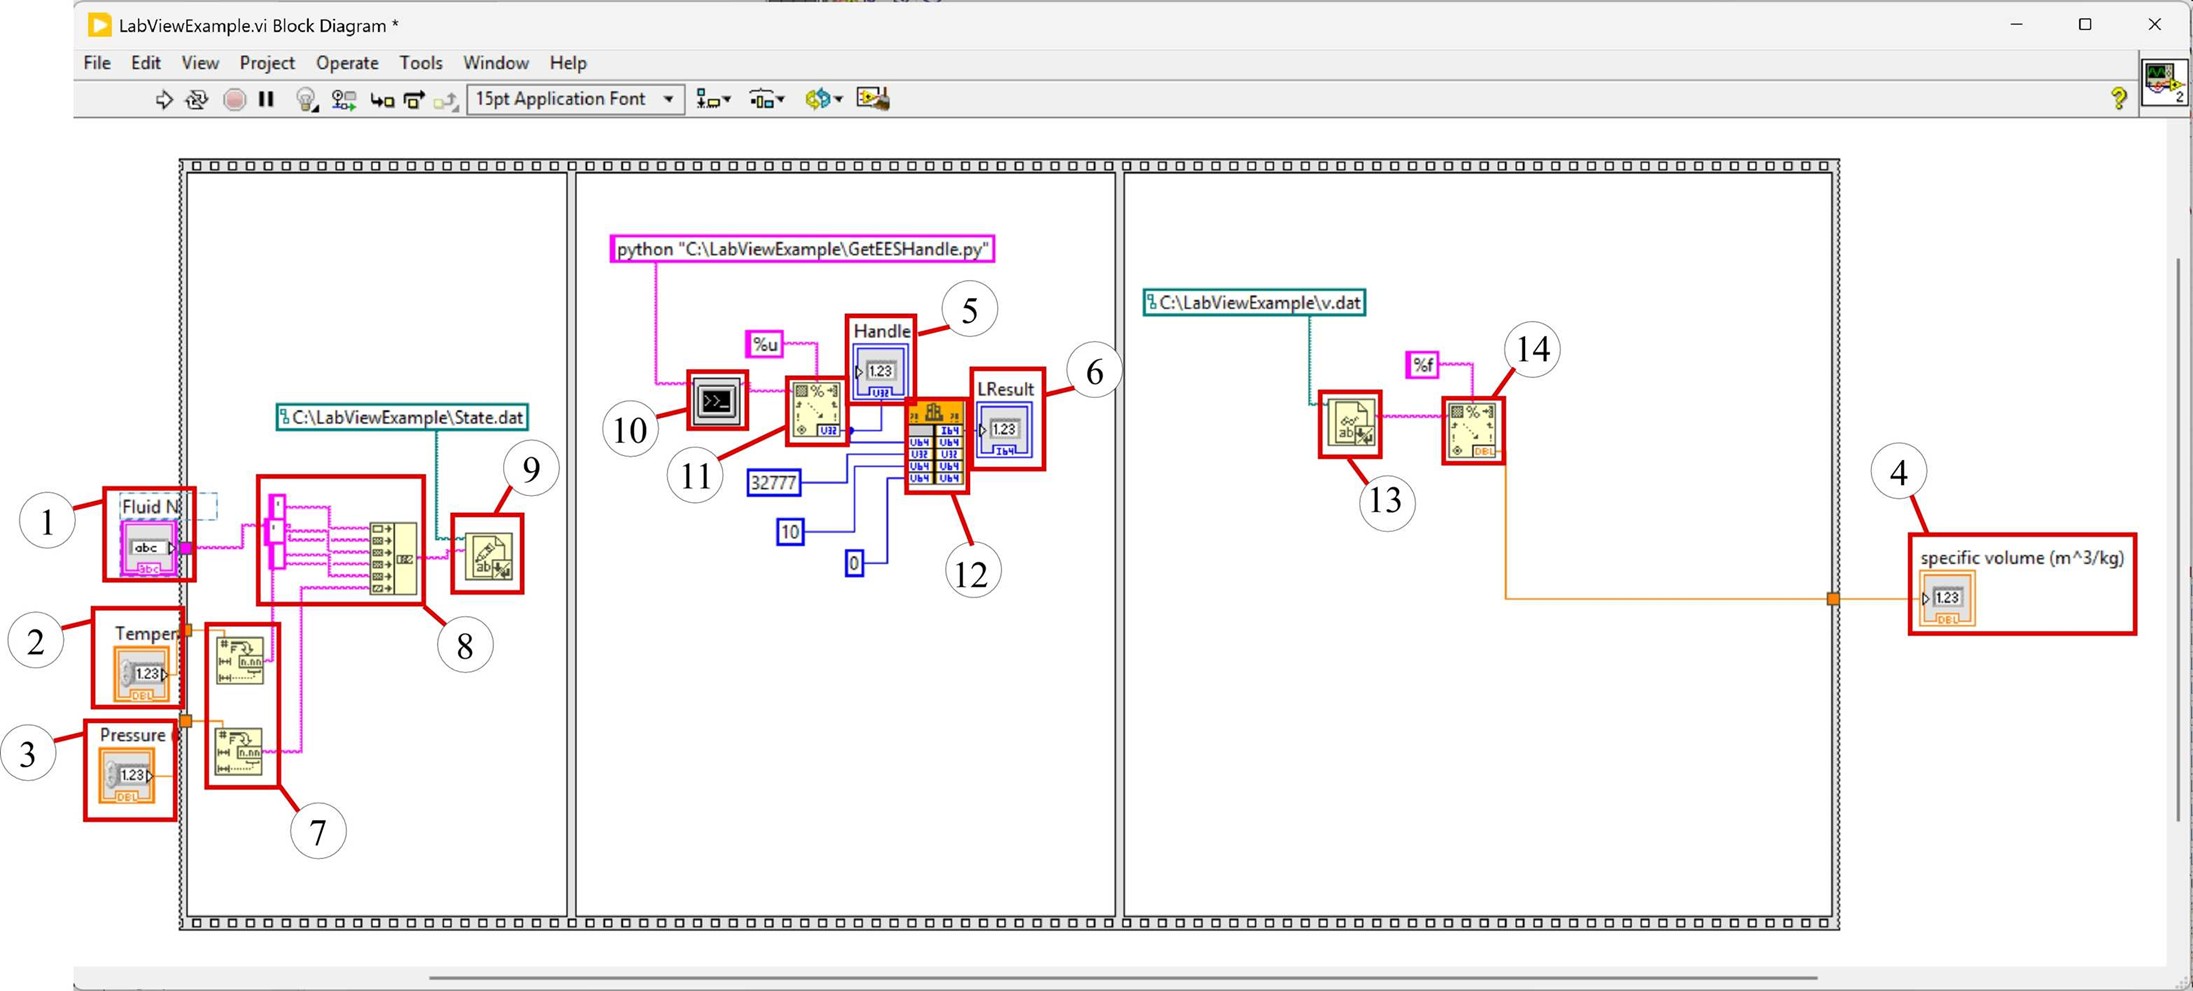Click the red Abort Execution button
This screenshot has height=991, width=2193.
point(234,99)
